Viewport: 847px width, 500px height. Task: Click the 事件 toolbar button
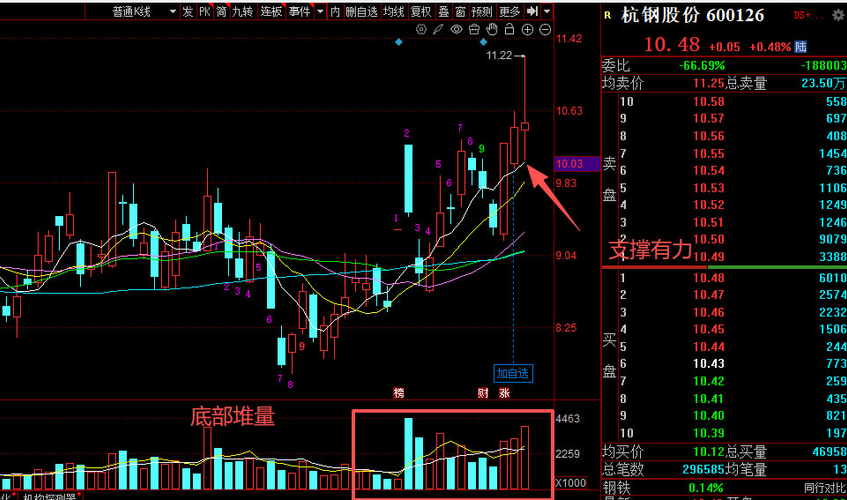[x=299, y=11]
